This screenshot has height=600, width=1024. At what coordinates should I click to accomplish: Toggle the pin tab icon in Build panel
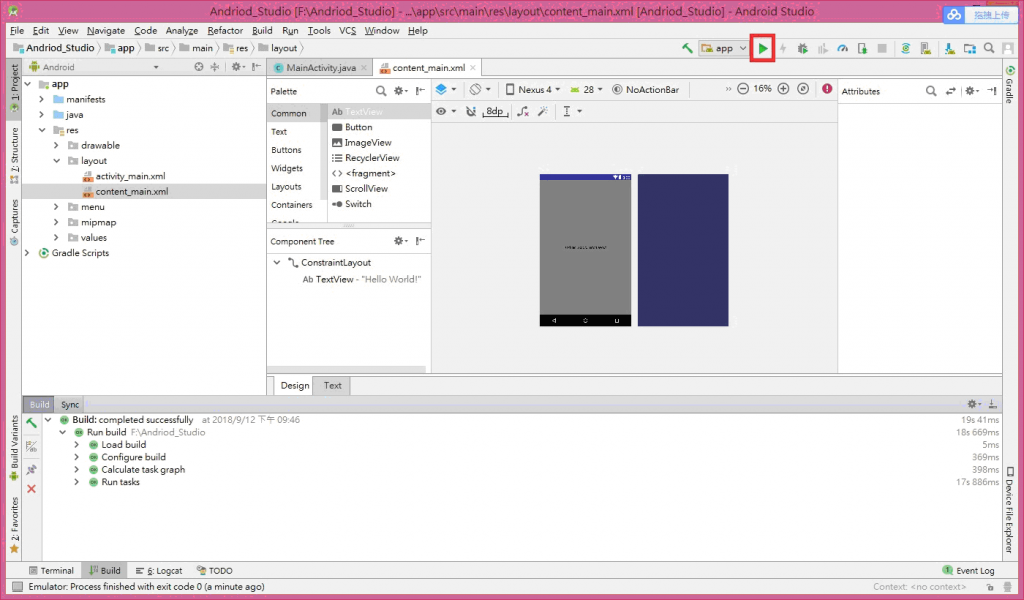31,469
